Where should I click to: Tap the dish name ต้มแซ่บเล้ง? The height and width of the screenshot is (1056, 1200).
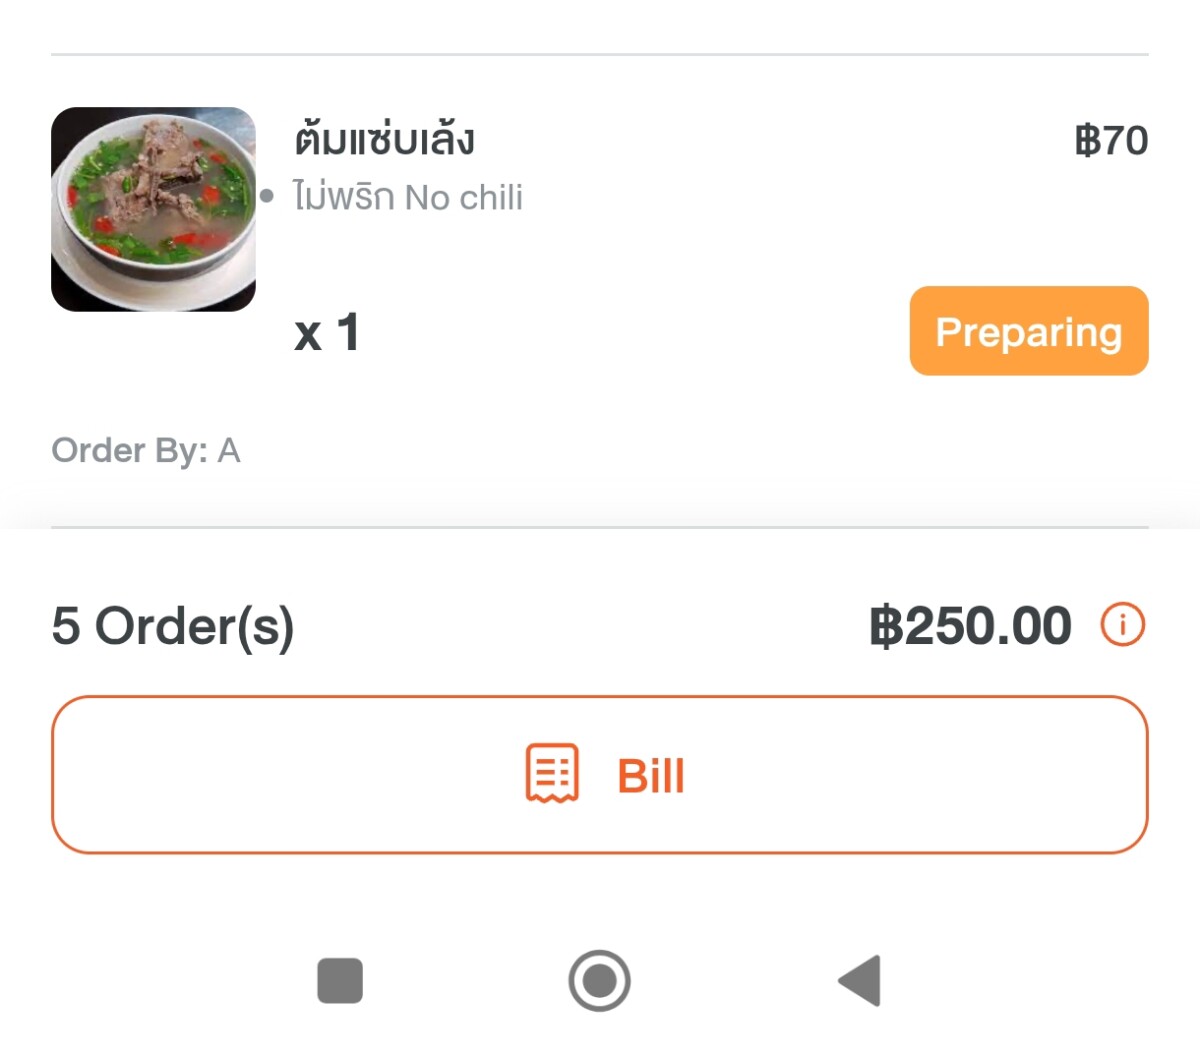(x=385, y=140)
